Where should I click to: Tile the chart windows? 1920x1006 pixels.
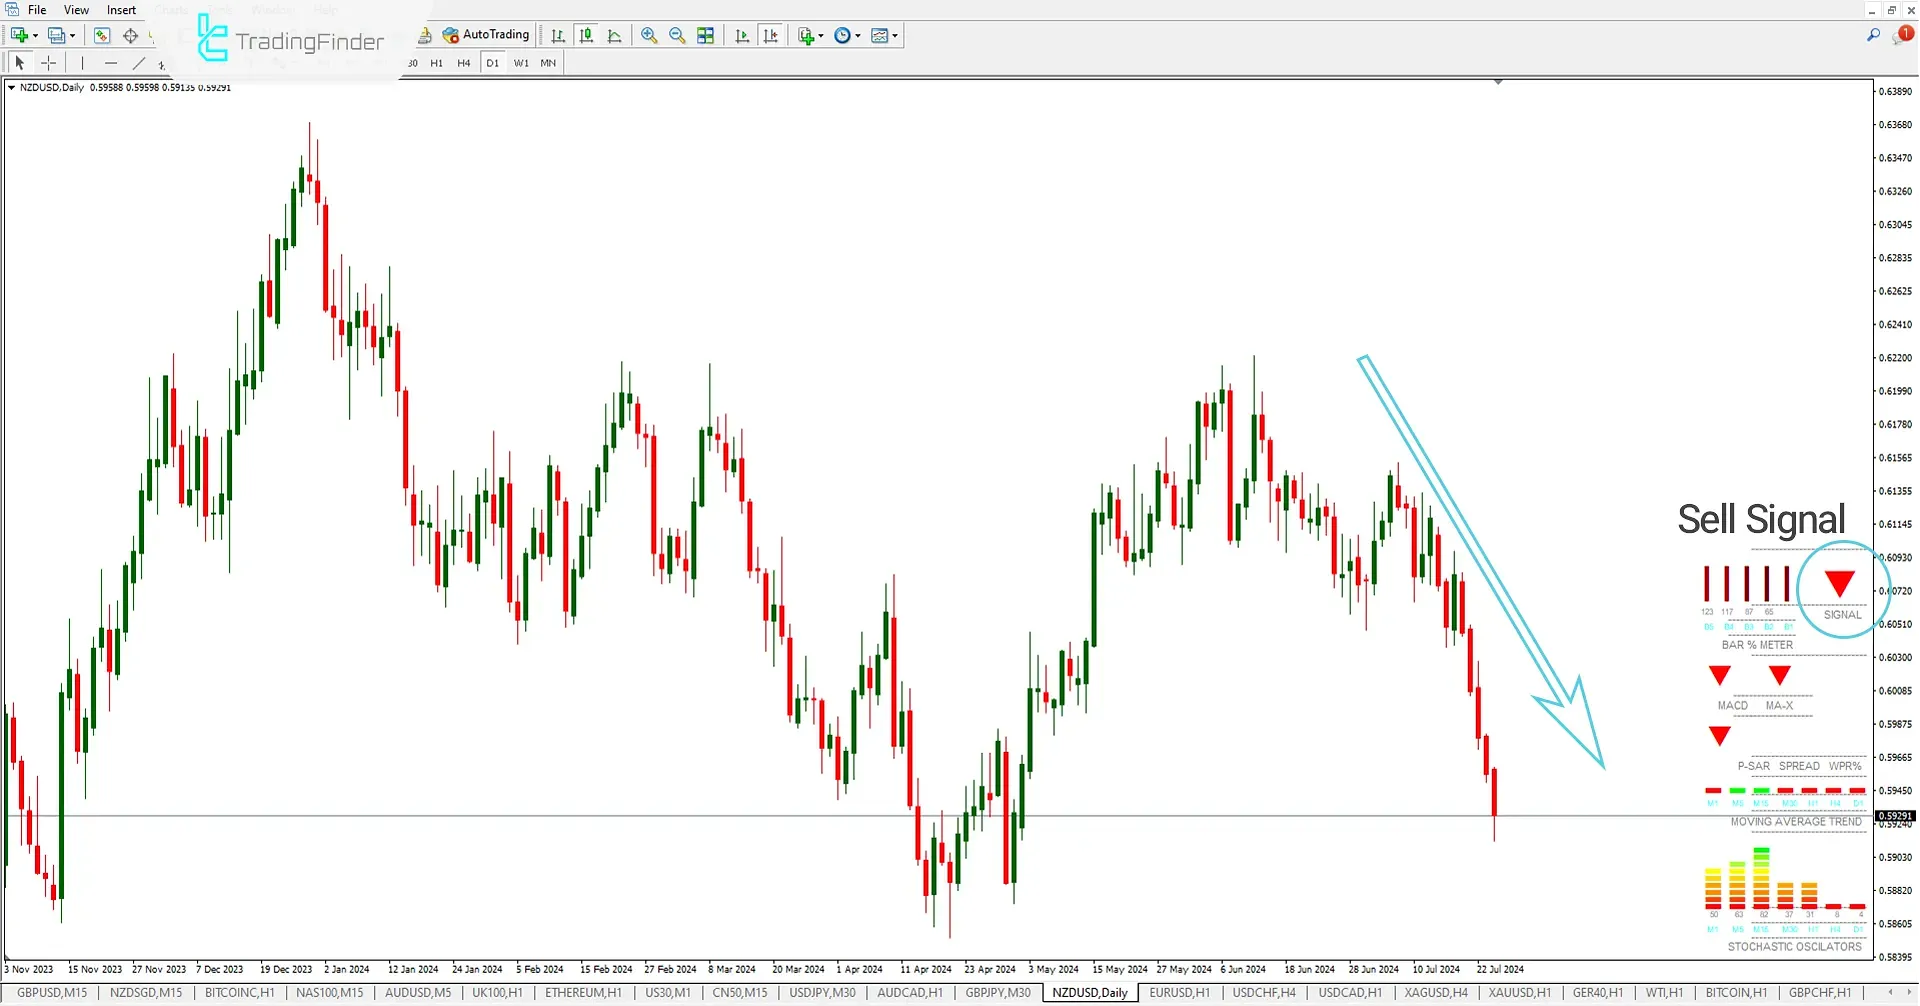coord(706,35)
